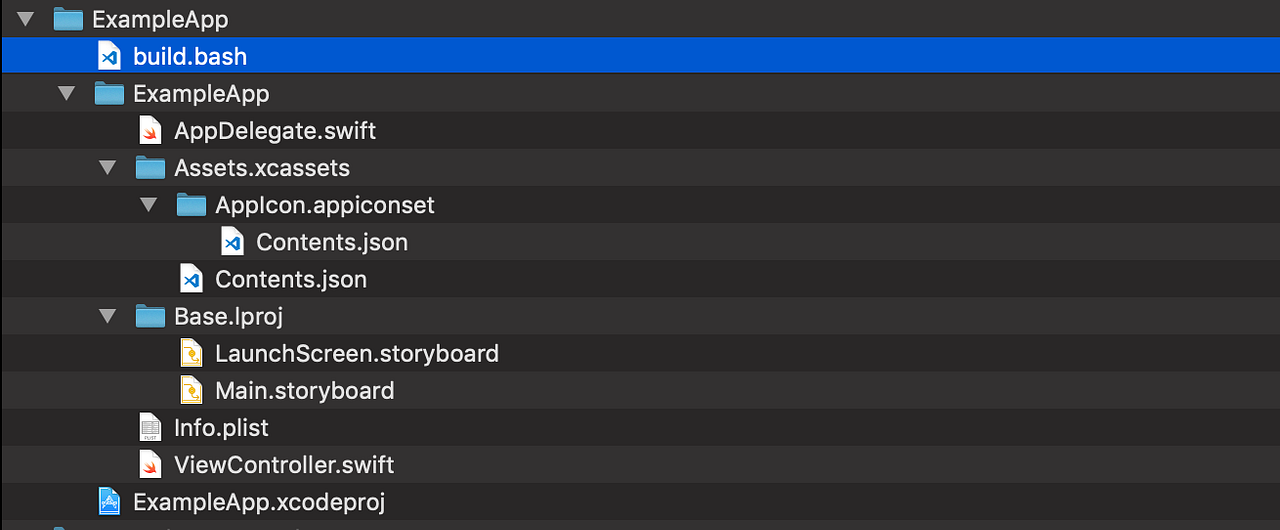Collapse the Base.lproj folder
Image resolution: width=1280 pixels, height=530 pixels.
[108, 316]
